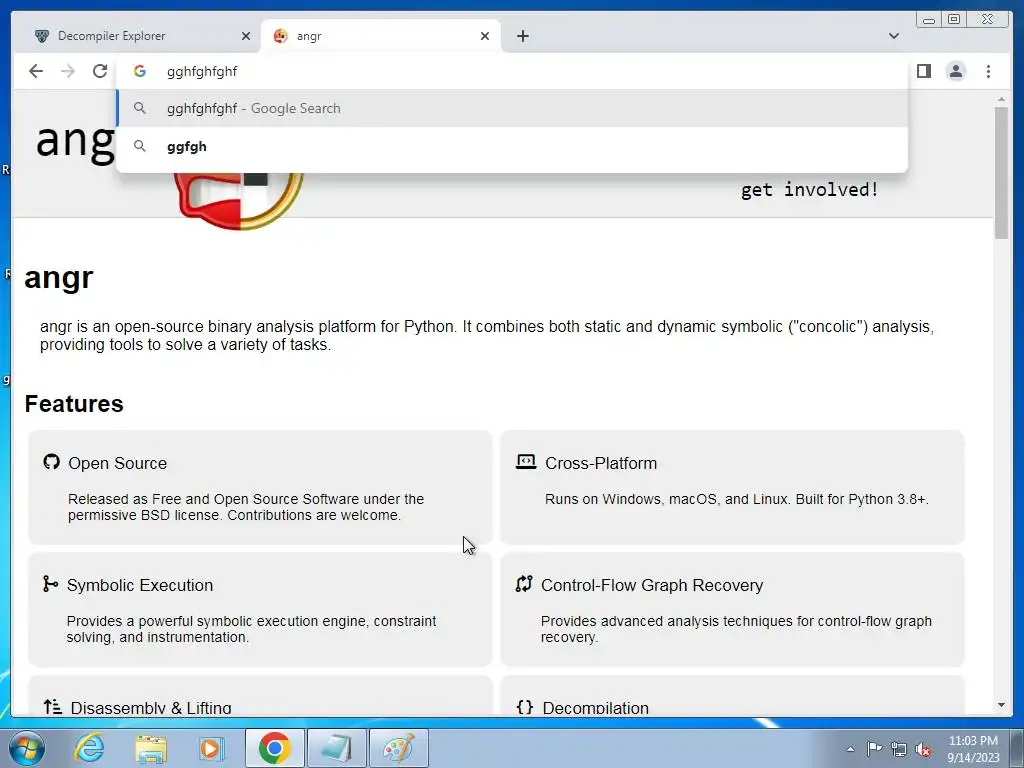Click the 'Open Source' card title

118,463
